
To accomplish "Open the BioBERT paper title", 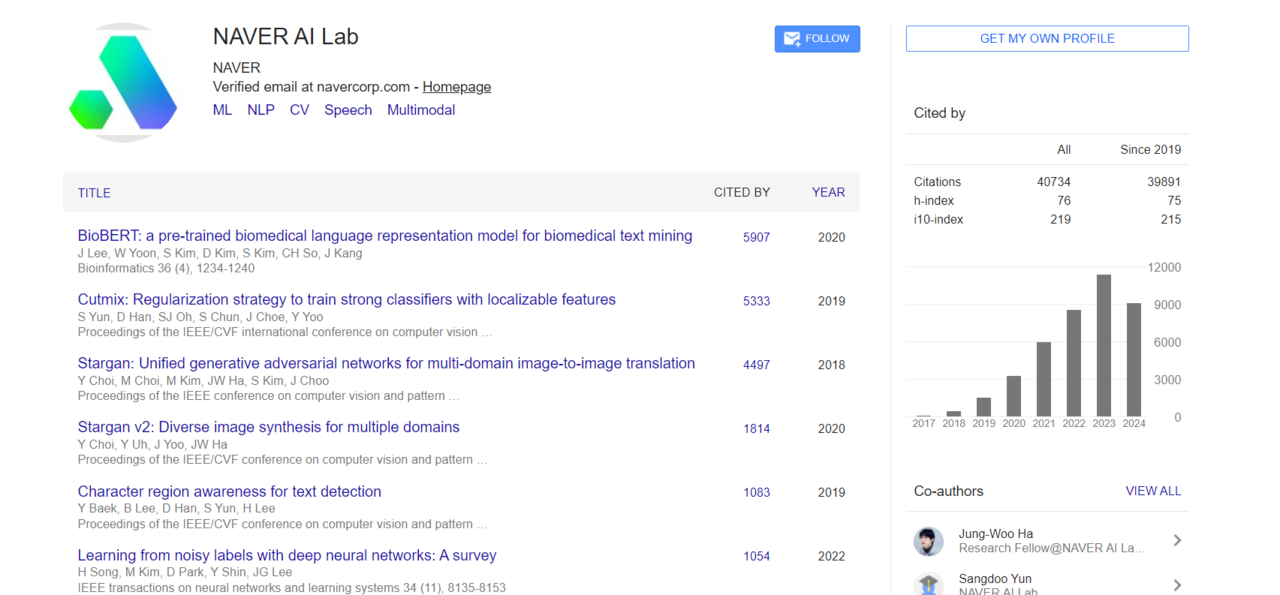I will click(x=384, y=236).
